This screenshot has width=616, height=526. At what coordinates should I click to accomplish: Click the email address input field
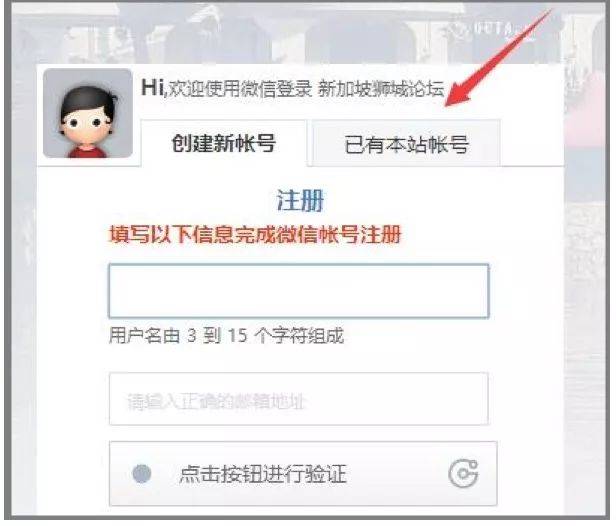point(299,399)
